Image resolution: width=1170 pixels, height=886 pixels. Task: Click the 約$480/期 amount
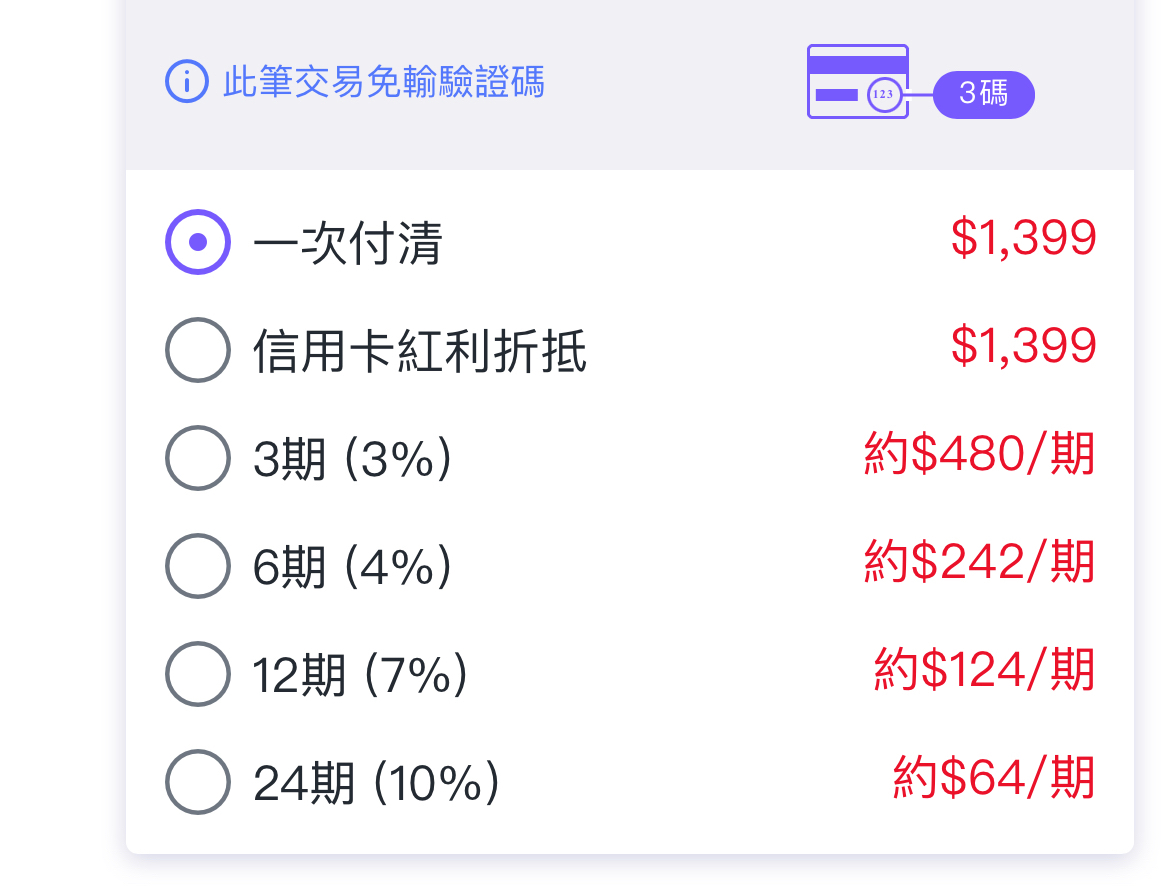coord(980,454)
